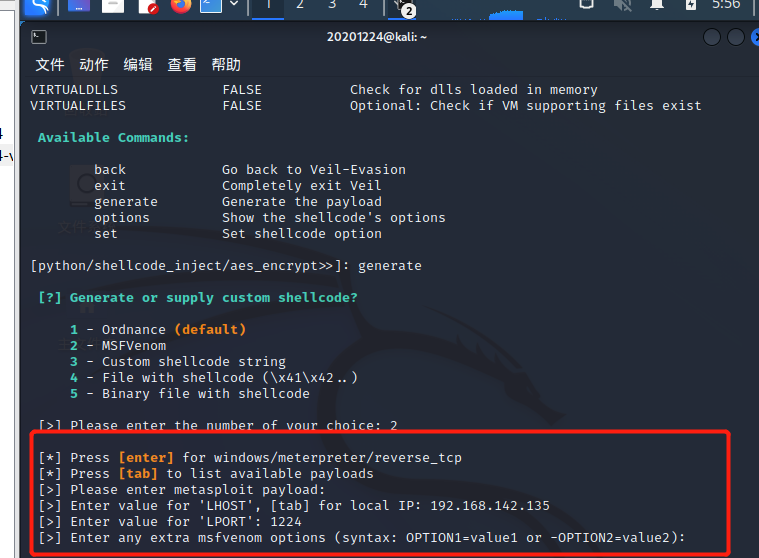Switch to workspace 2
Screen dimensions: 759x558
[300, 6]
